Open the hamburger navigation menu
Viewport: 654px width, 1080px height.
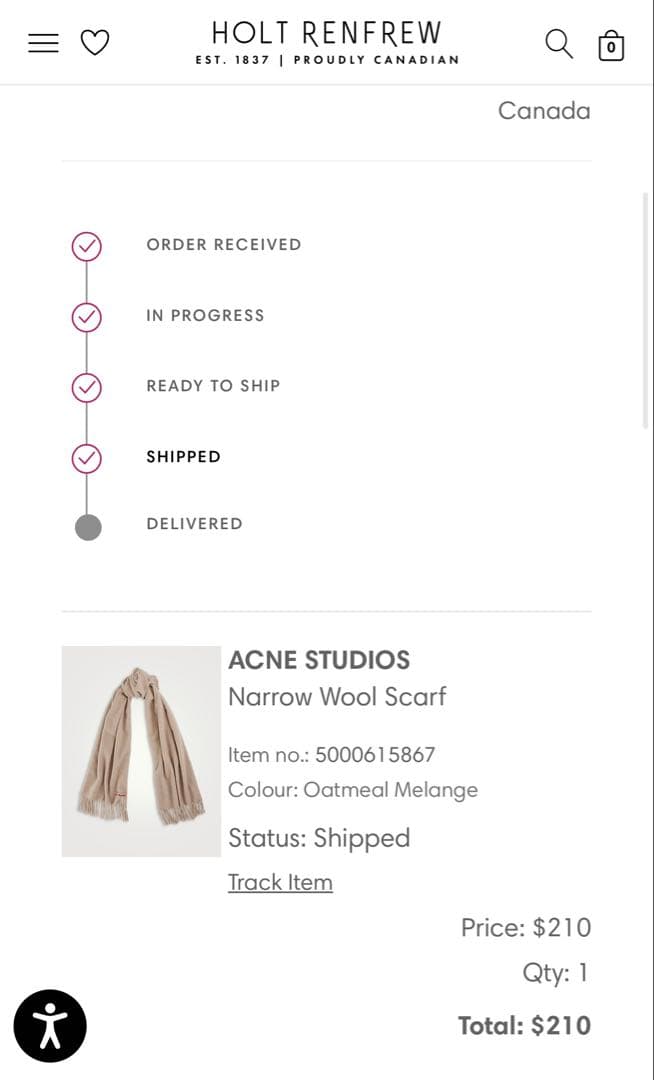[x=43, y=42]
